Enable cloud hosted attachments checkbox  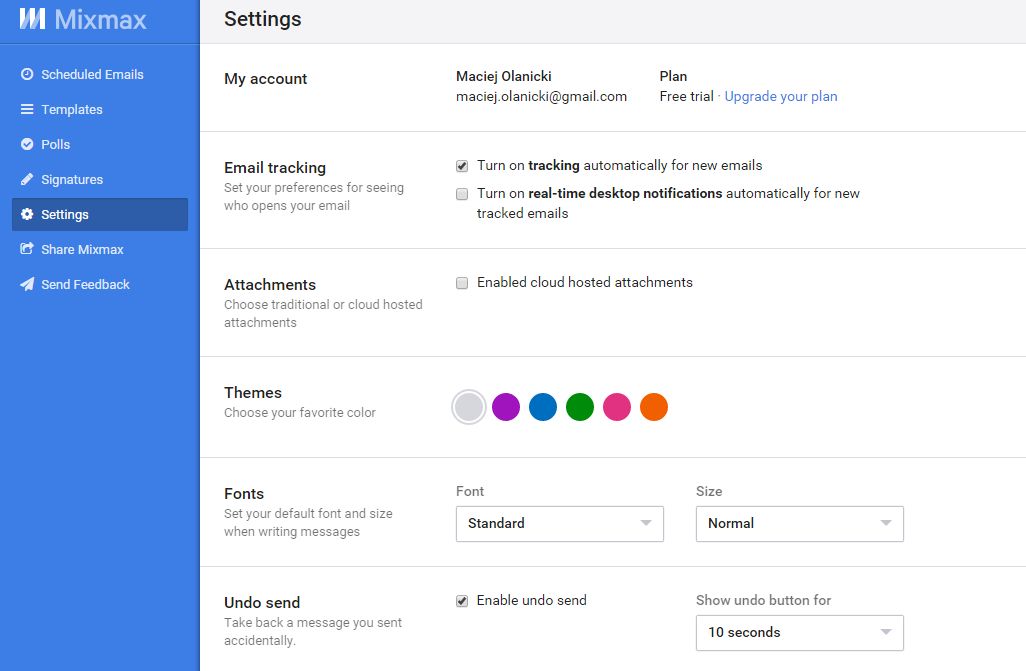462,283
